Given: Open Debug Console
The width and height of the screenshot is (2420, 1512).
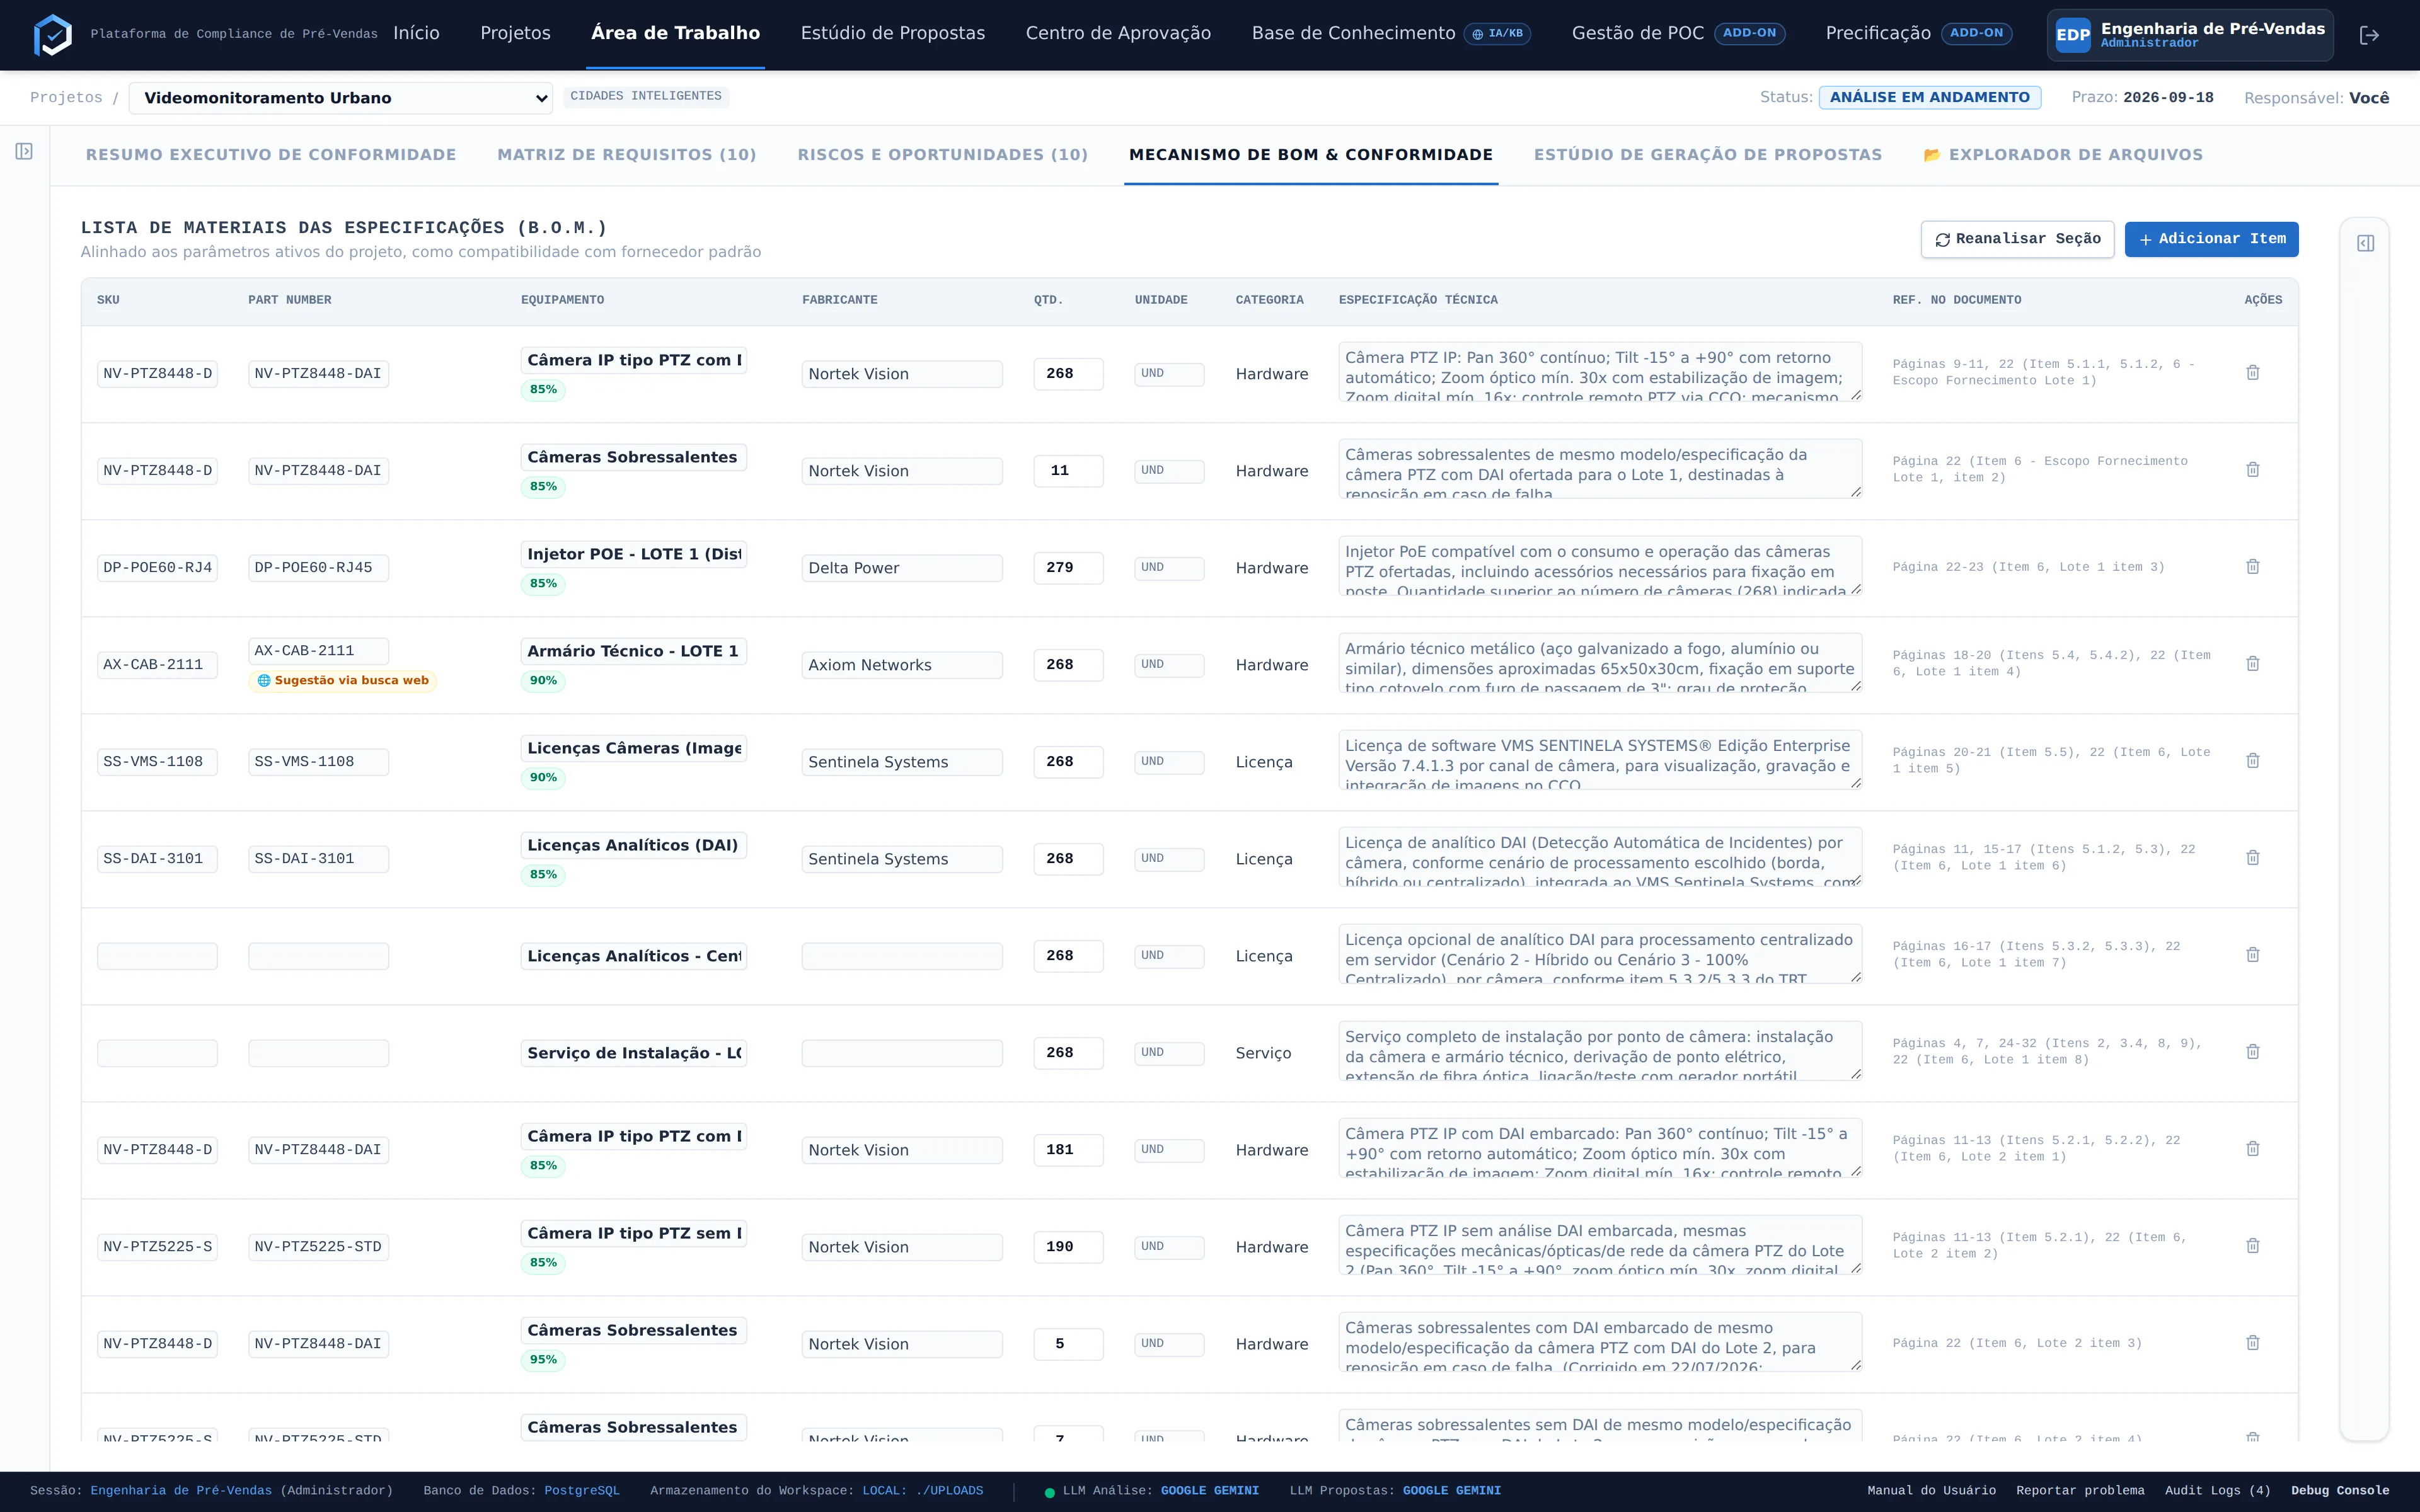Looking at the screenshot, I should pyautogui.click(x=2340, y=1491).
